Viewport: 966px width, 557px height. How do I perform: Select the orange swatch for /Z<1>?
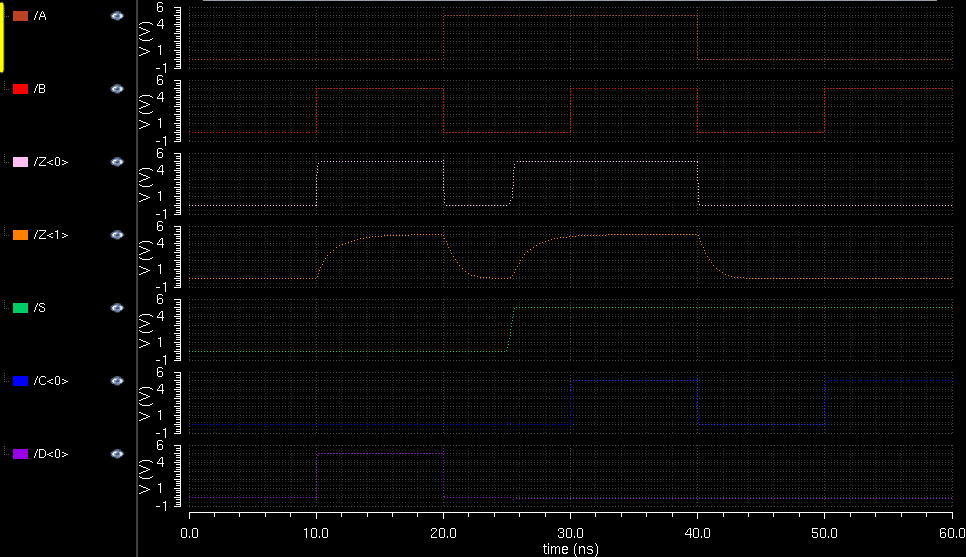pos(20,235)
